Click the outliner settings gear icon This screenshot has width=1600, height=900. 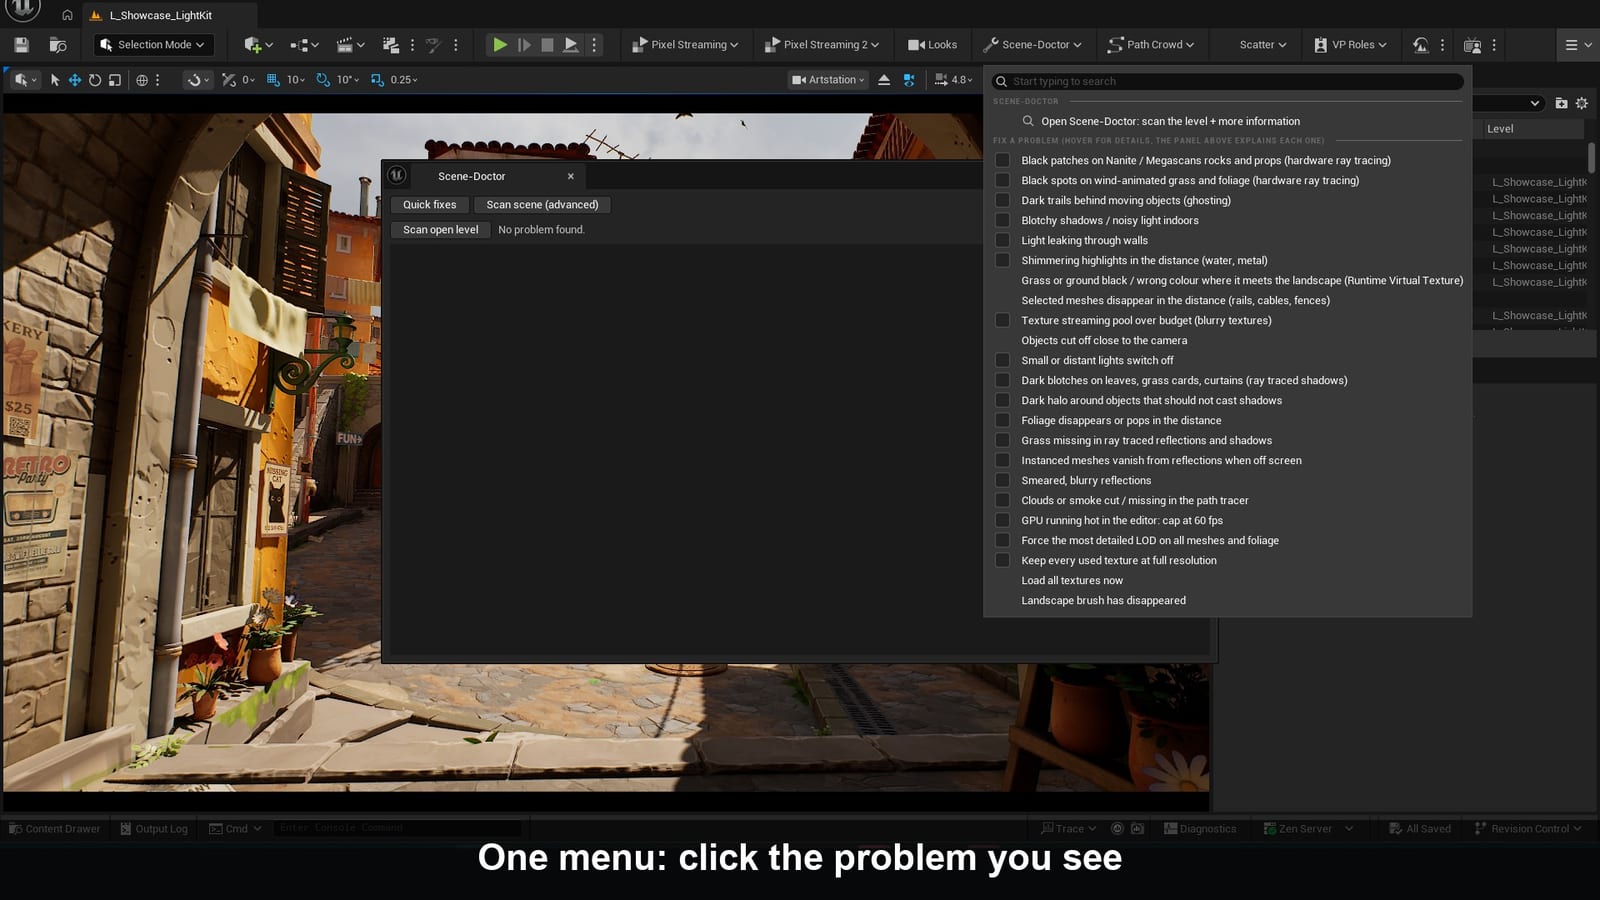(x=1582, y=103)
